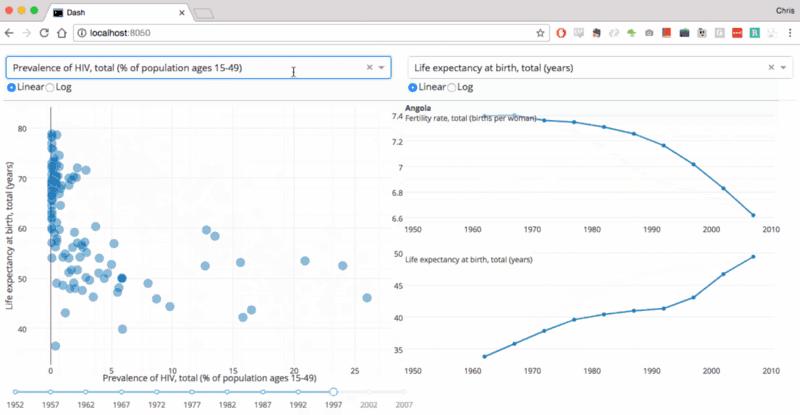
Task: Clear the Prevalence of HIV dropdown selection
Action: coord(369,67)
